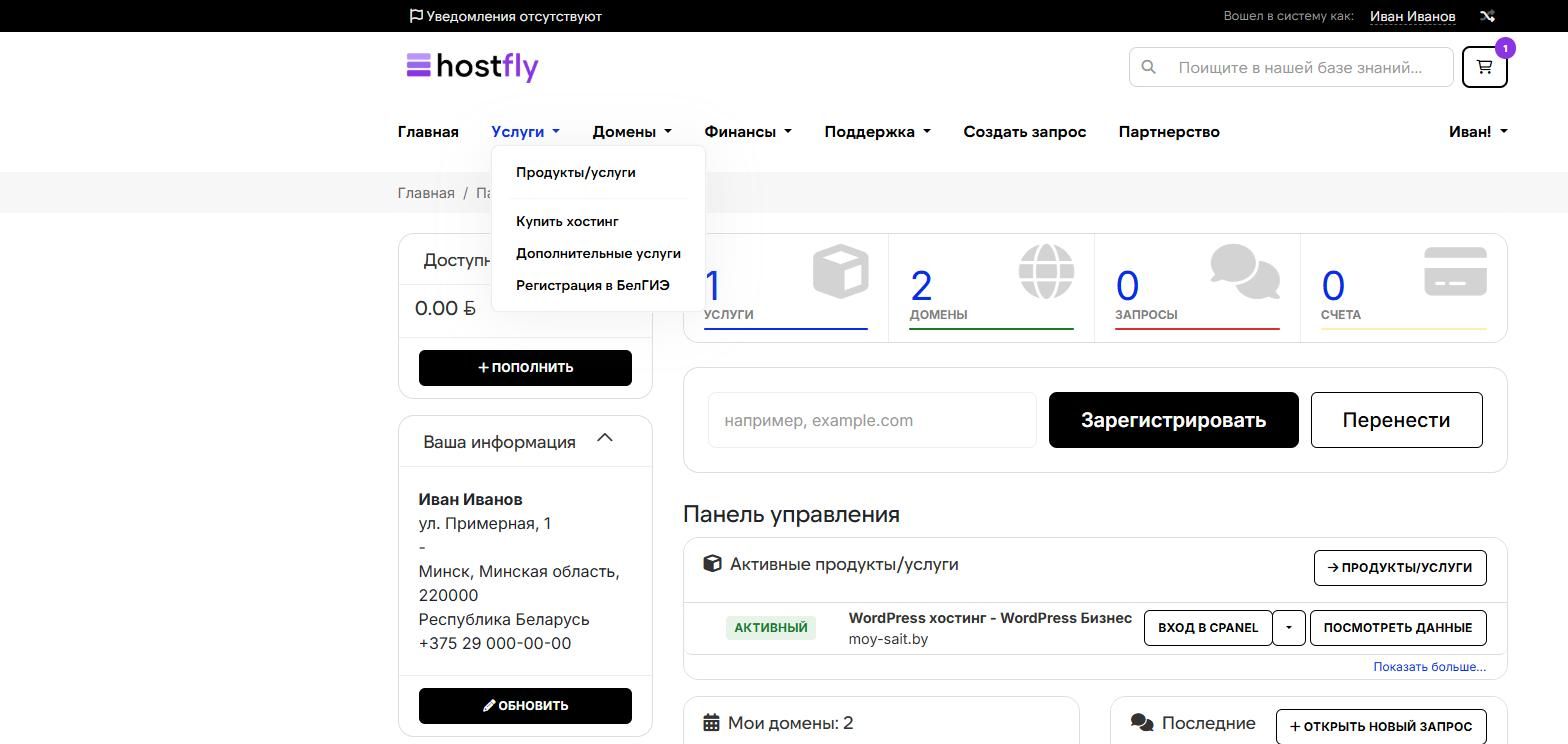
Task: Click the Обновить button
Action: click(525, 705)
